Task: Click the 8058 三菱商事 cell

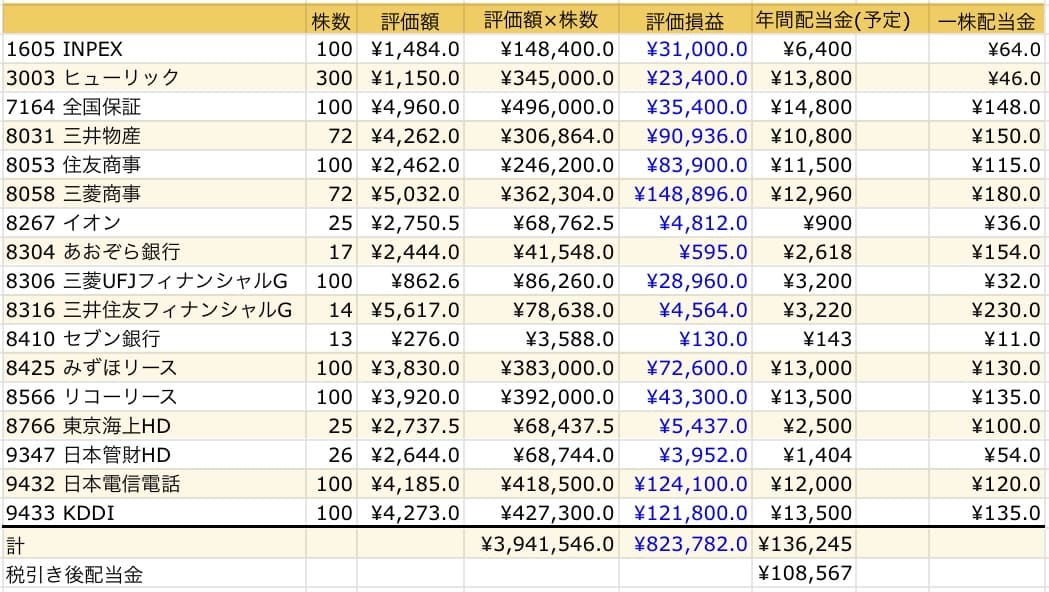Action: (x=155, y=194)
